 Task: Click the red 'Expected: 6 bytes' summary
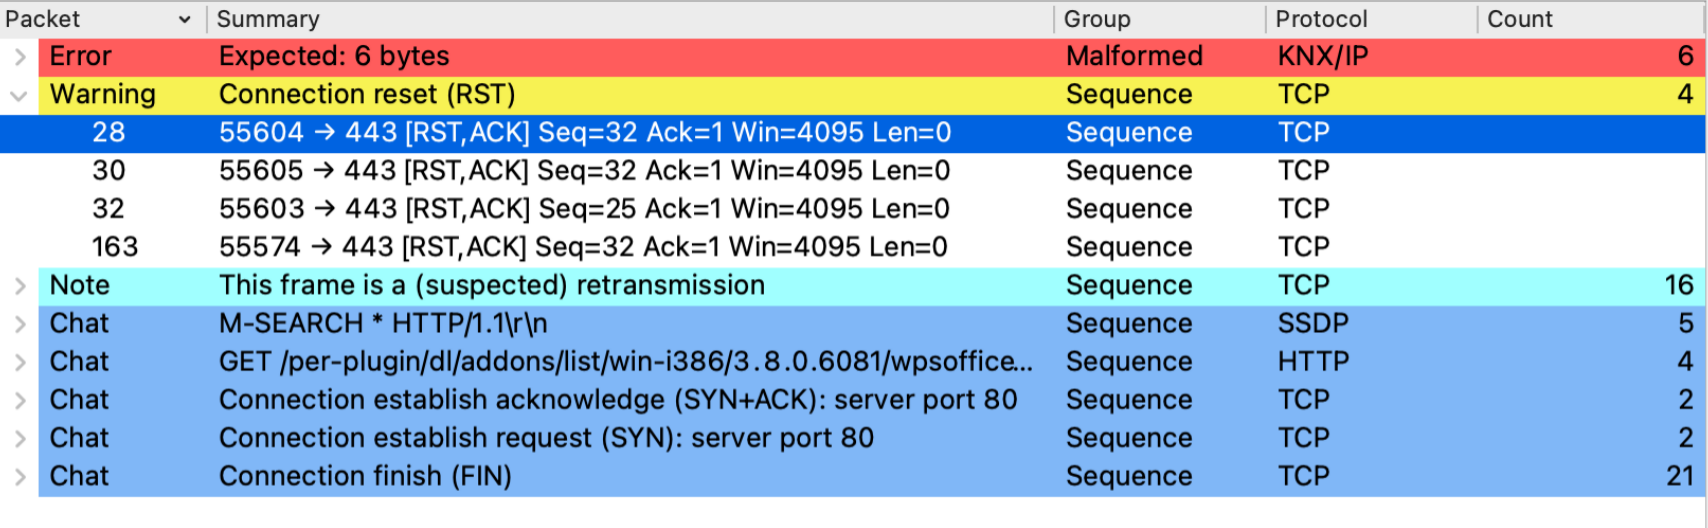[x=334, y=57]
